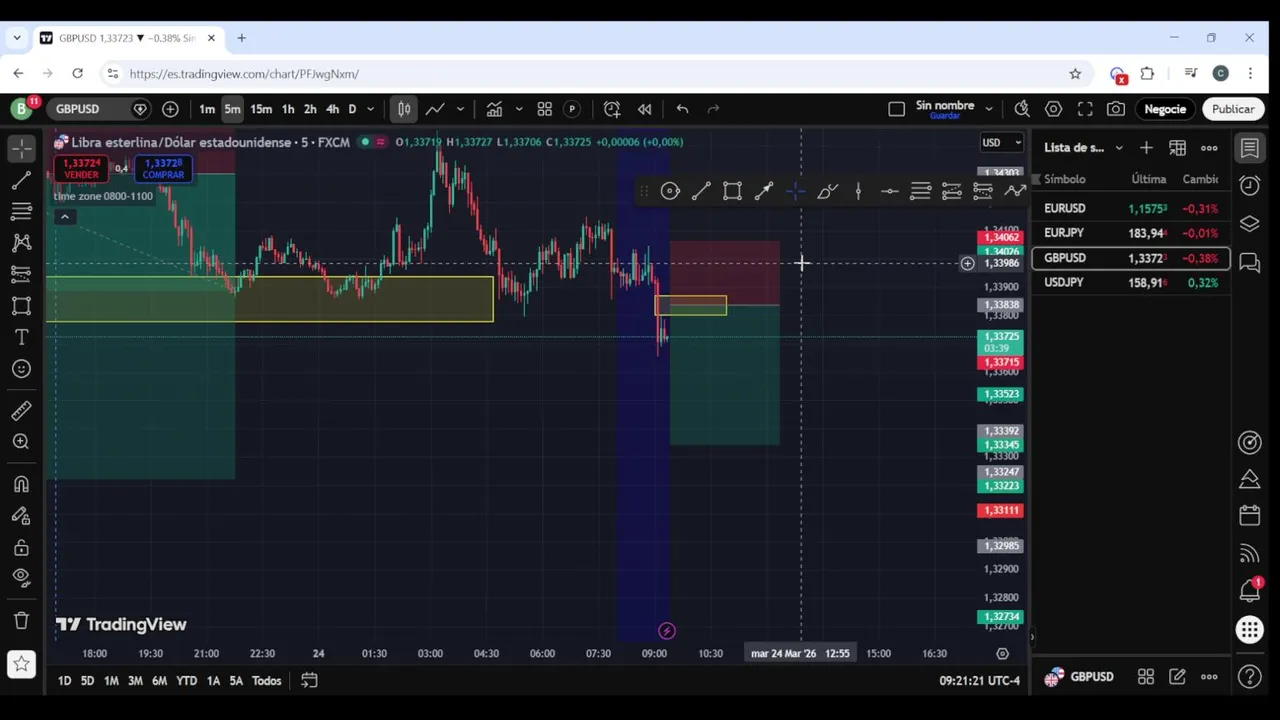Toggle candlestick chart style button
This screenshot has height=720, width=1280.
coord(404,109)
